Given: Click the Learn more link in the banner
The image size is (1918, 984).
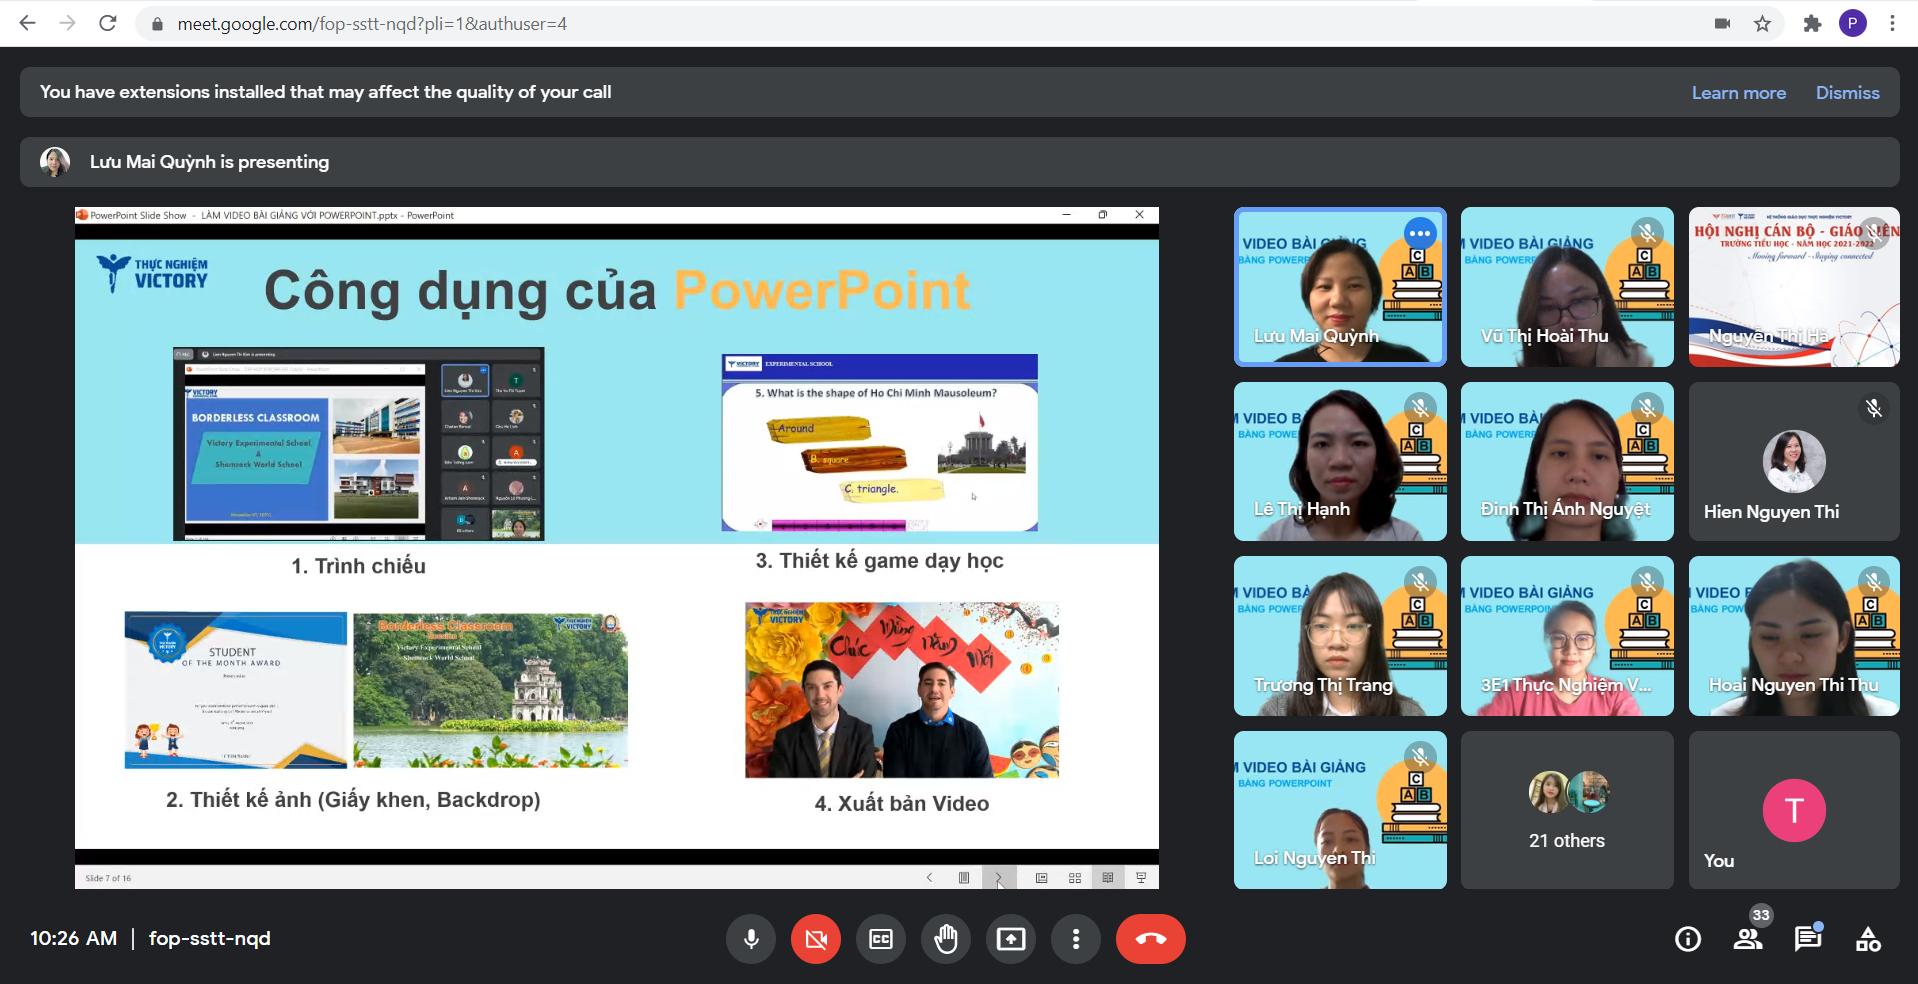Looking at the screenshot, I should (x=1738, y=93).
